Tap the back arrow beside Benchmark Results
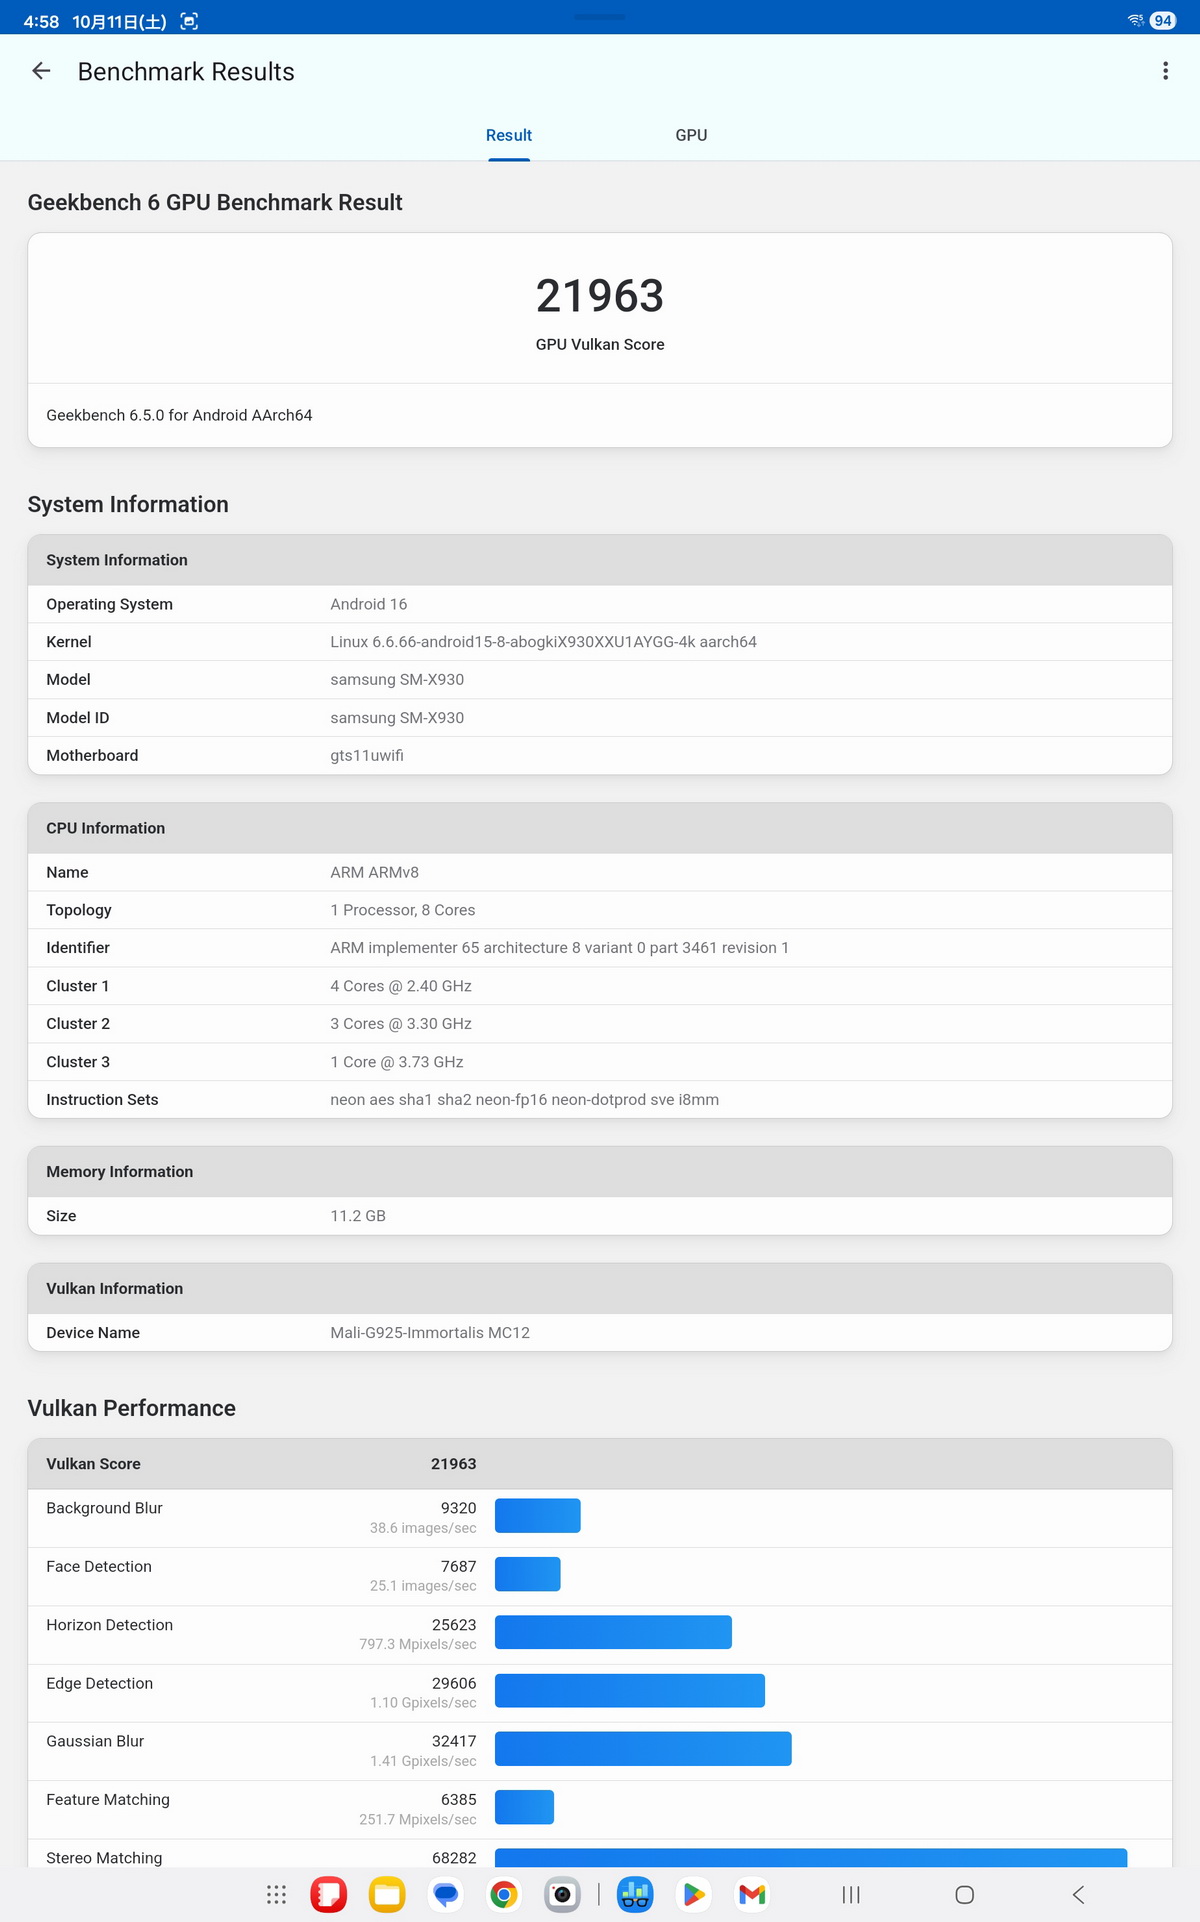 point(41,71)
